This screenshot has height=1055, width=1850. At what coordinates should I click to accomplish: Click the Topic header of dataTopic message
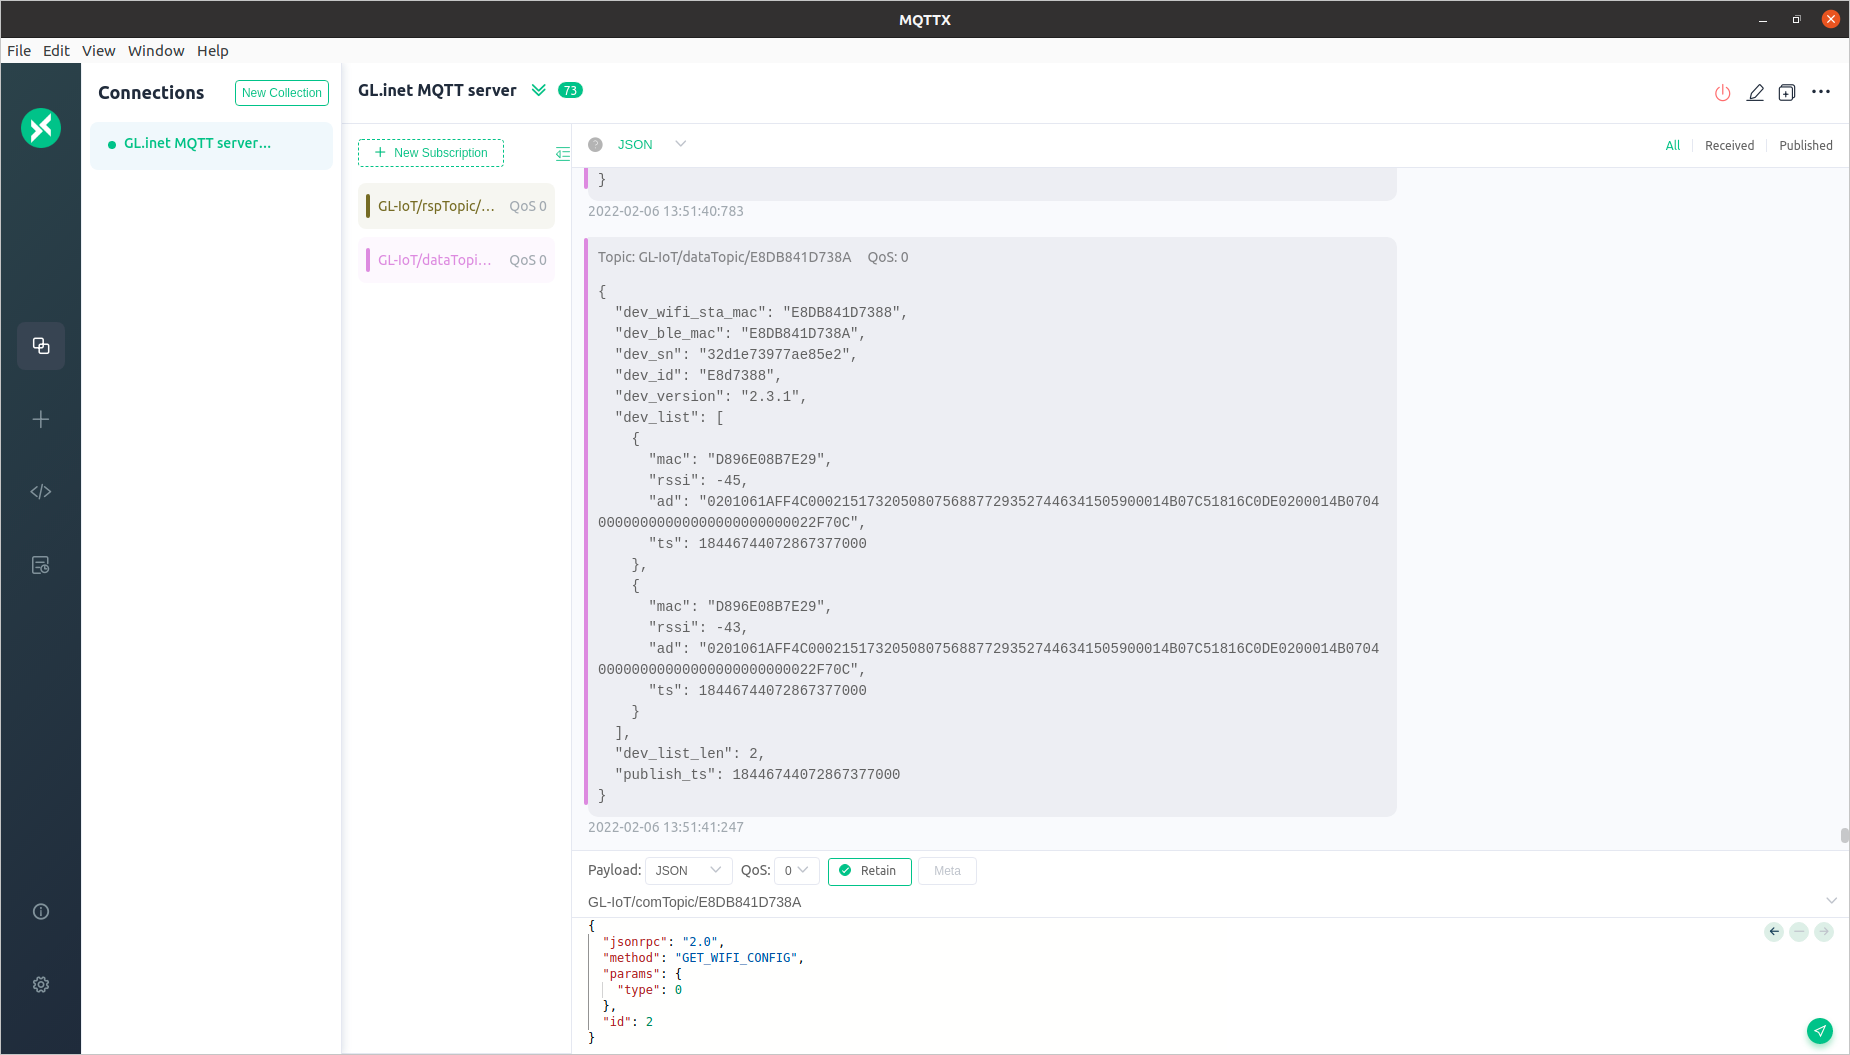pyautogui.click(x=753, y=257)
